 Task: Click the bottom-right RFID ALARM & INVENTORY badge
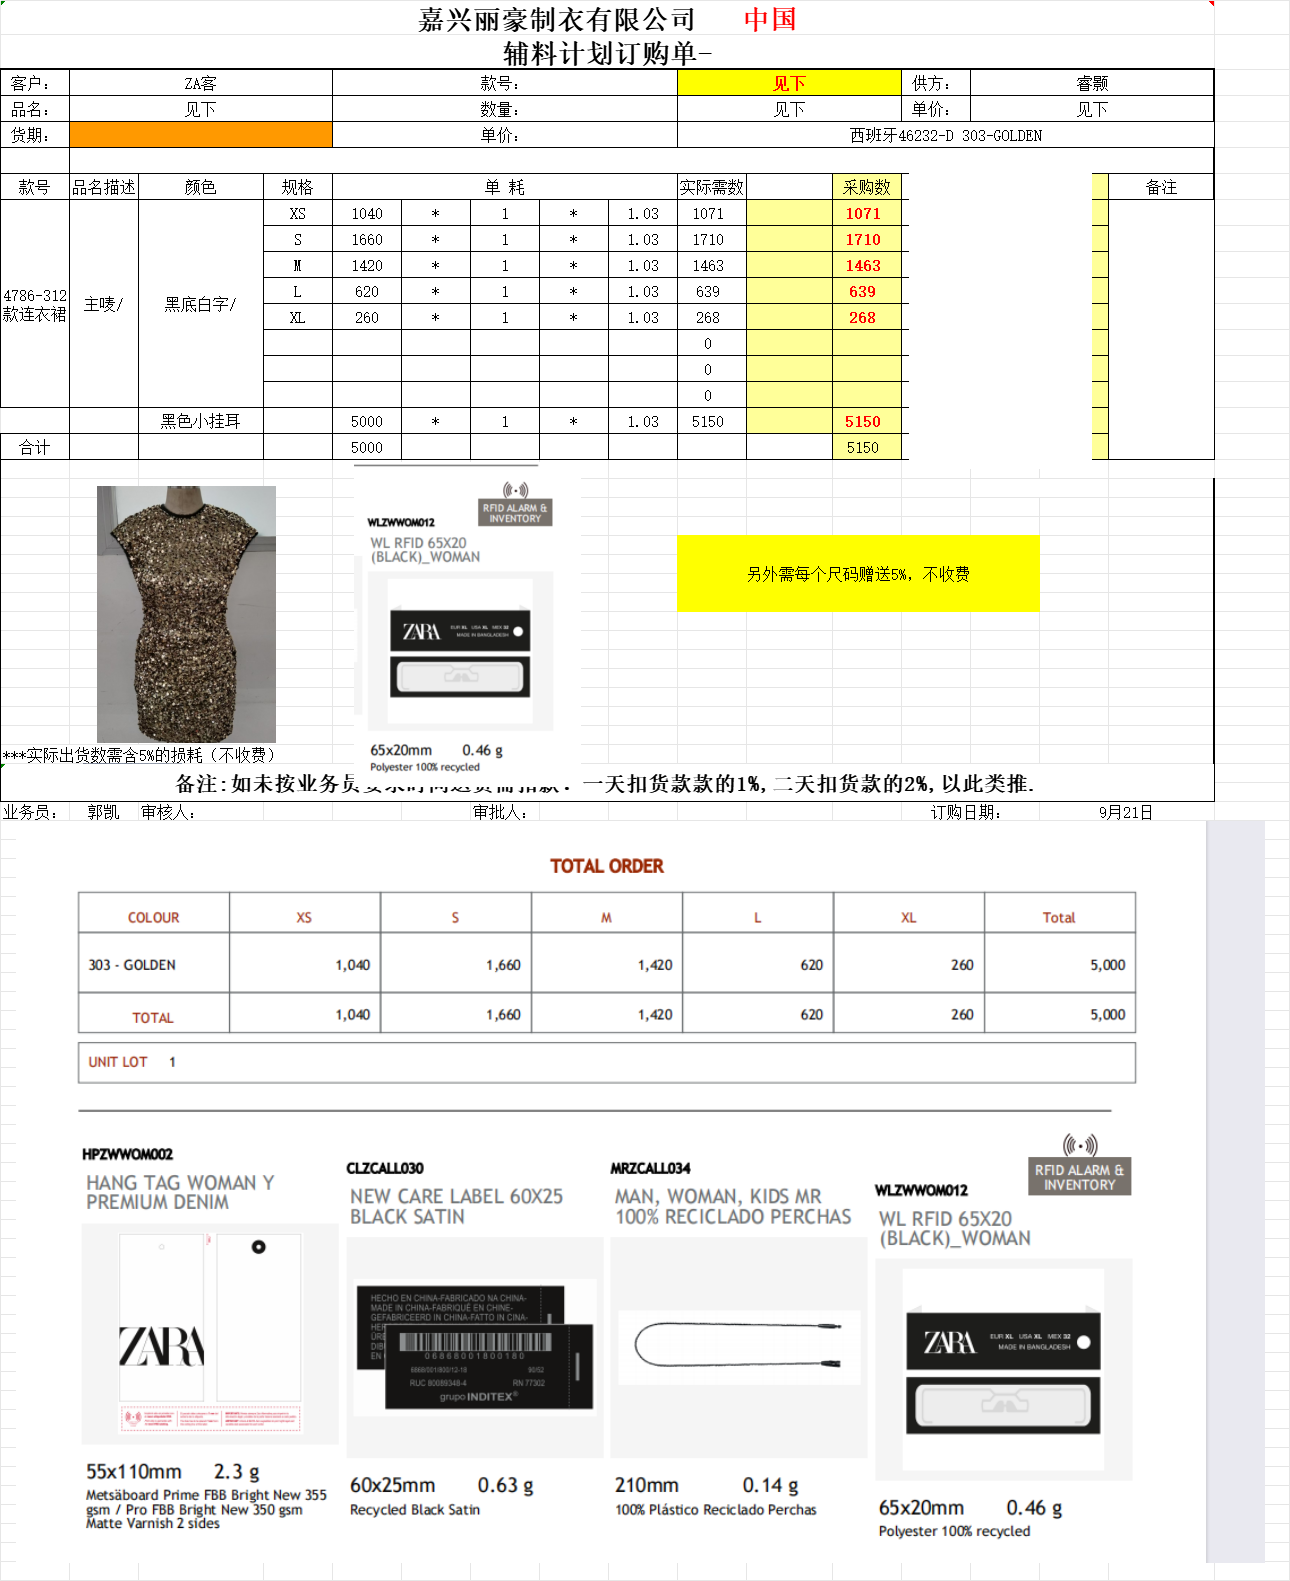(1079, 1177)
